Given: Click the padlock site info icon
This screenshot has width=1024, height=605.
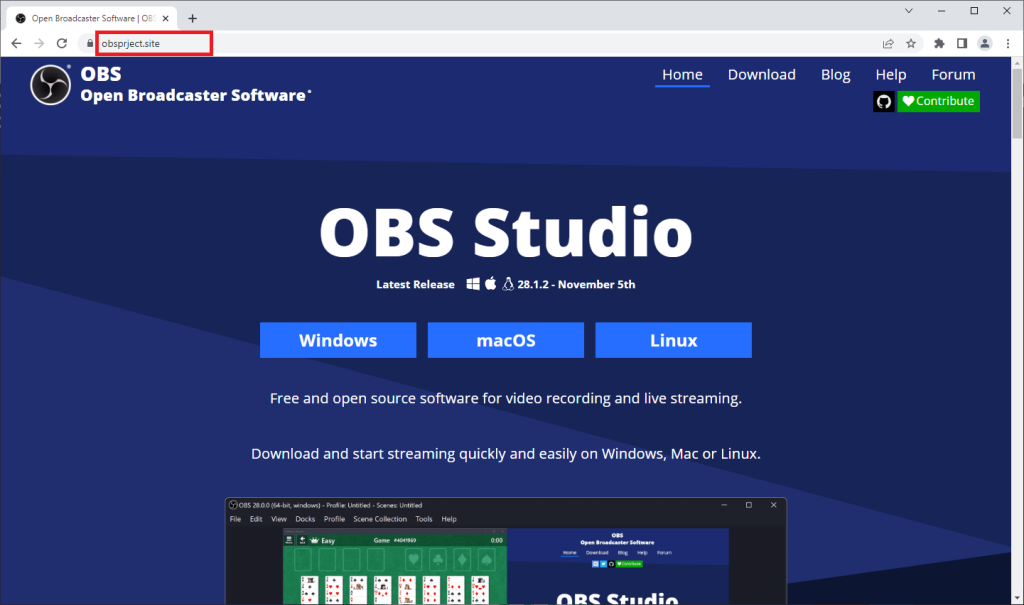Looking at the screenshot, I should pos(90,44).
